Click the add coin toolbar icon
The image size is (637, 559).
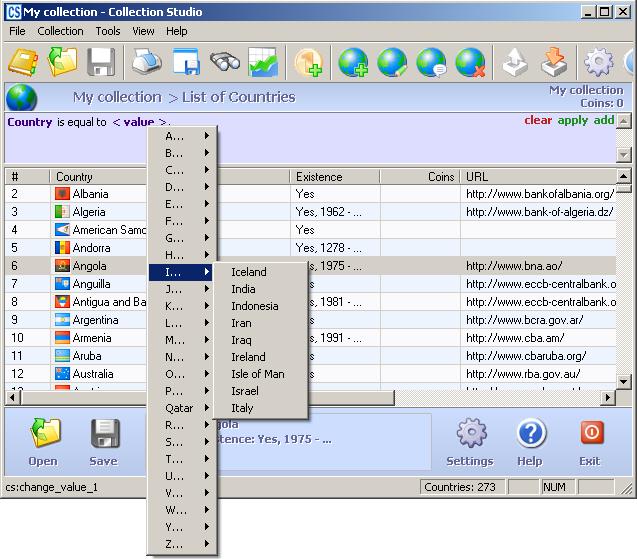308,62
